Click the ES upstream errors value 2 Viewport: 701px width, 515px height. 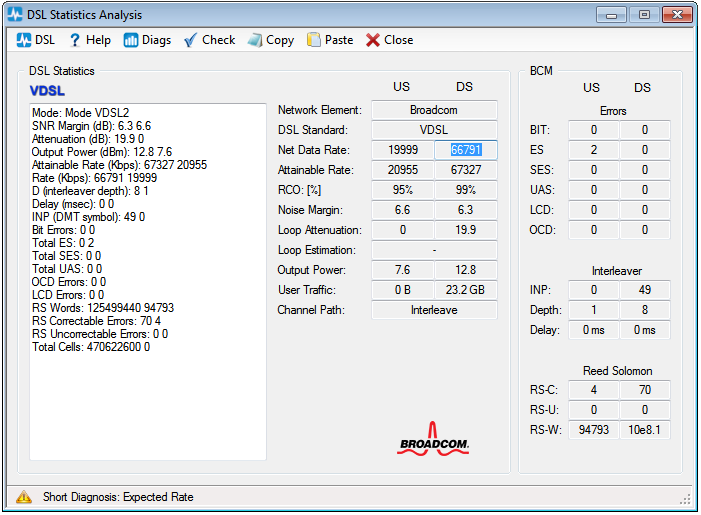594,150
